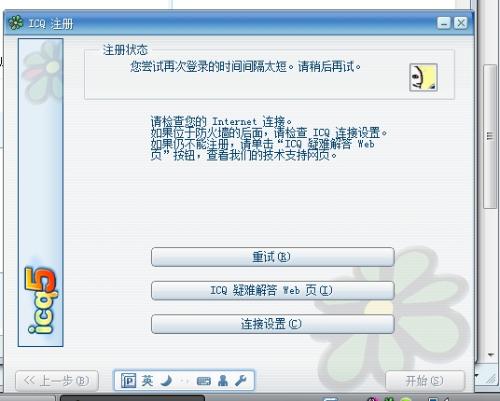Click the scrollbar down arrow at right edge
The width and height of the screenshot is (500, 401).
tap(490, 355)
